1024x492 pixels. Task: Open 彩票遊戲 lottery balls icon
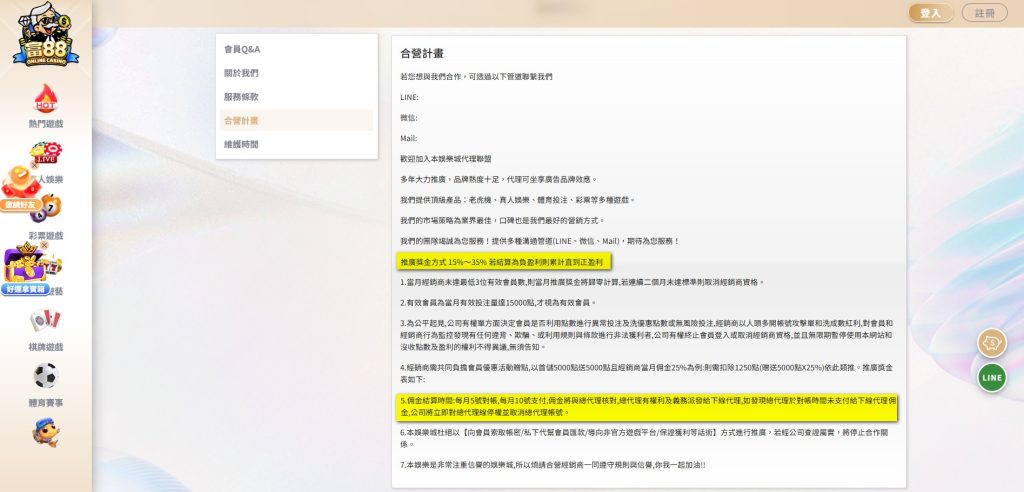[x=46, y=208]
